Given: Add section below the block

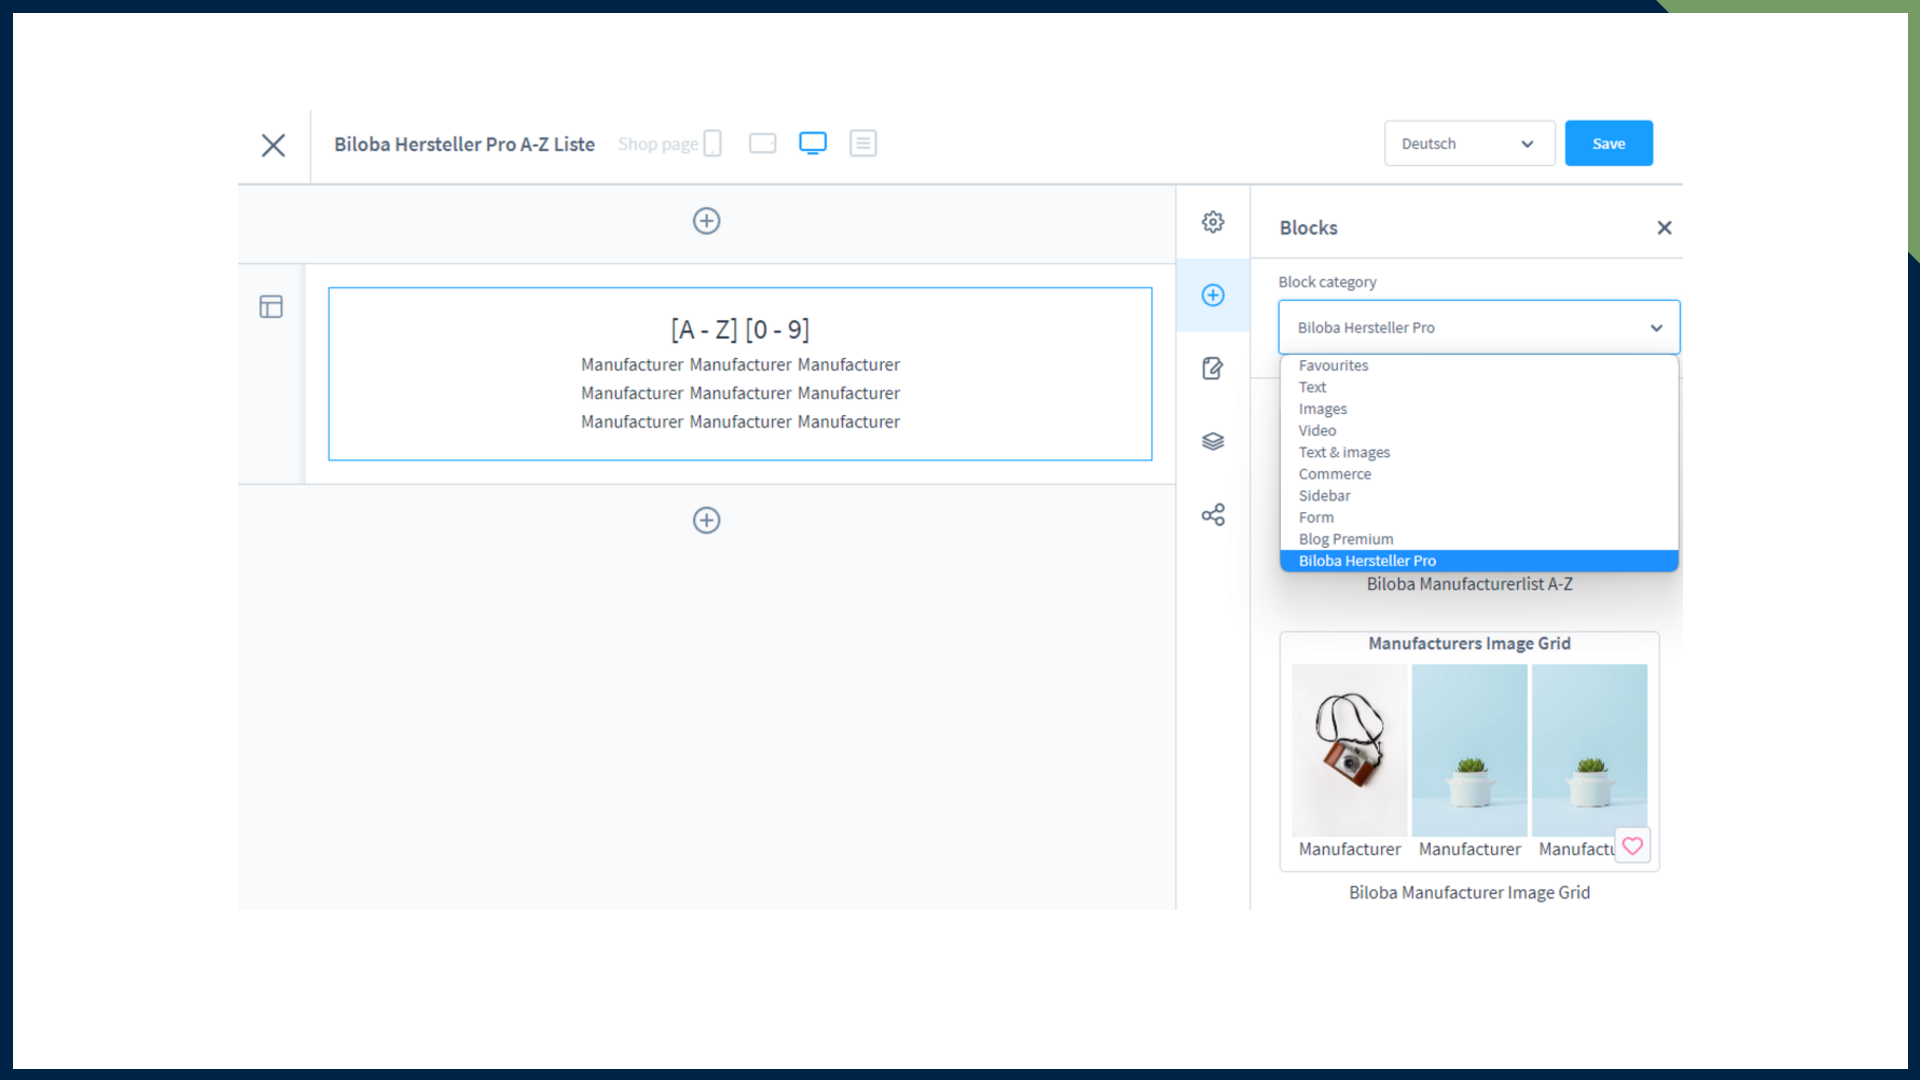Looking at the screenshot, I should [706, 520].
